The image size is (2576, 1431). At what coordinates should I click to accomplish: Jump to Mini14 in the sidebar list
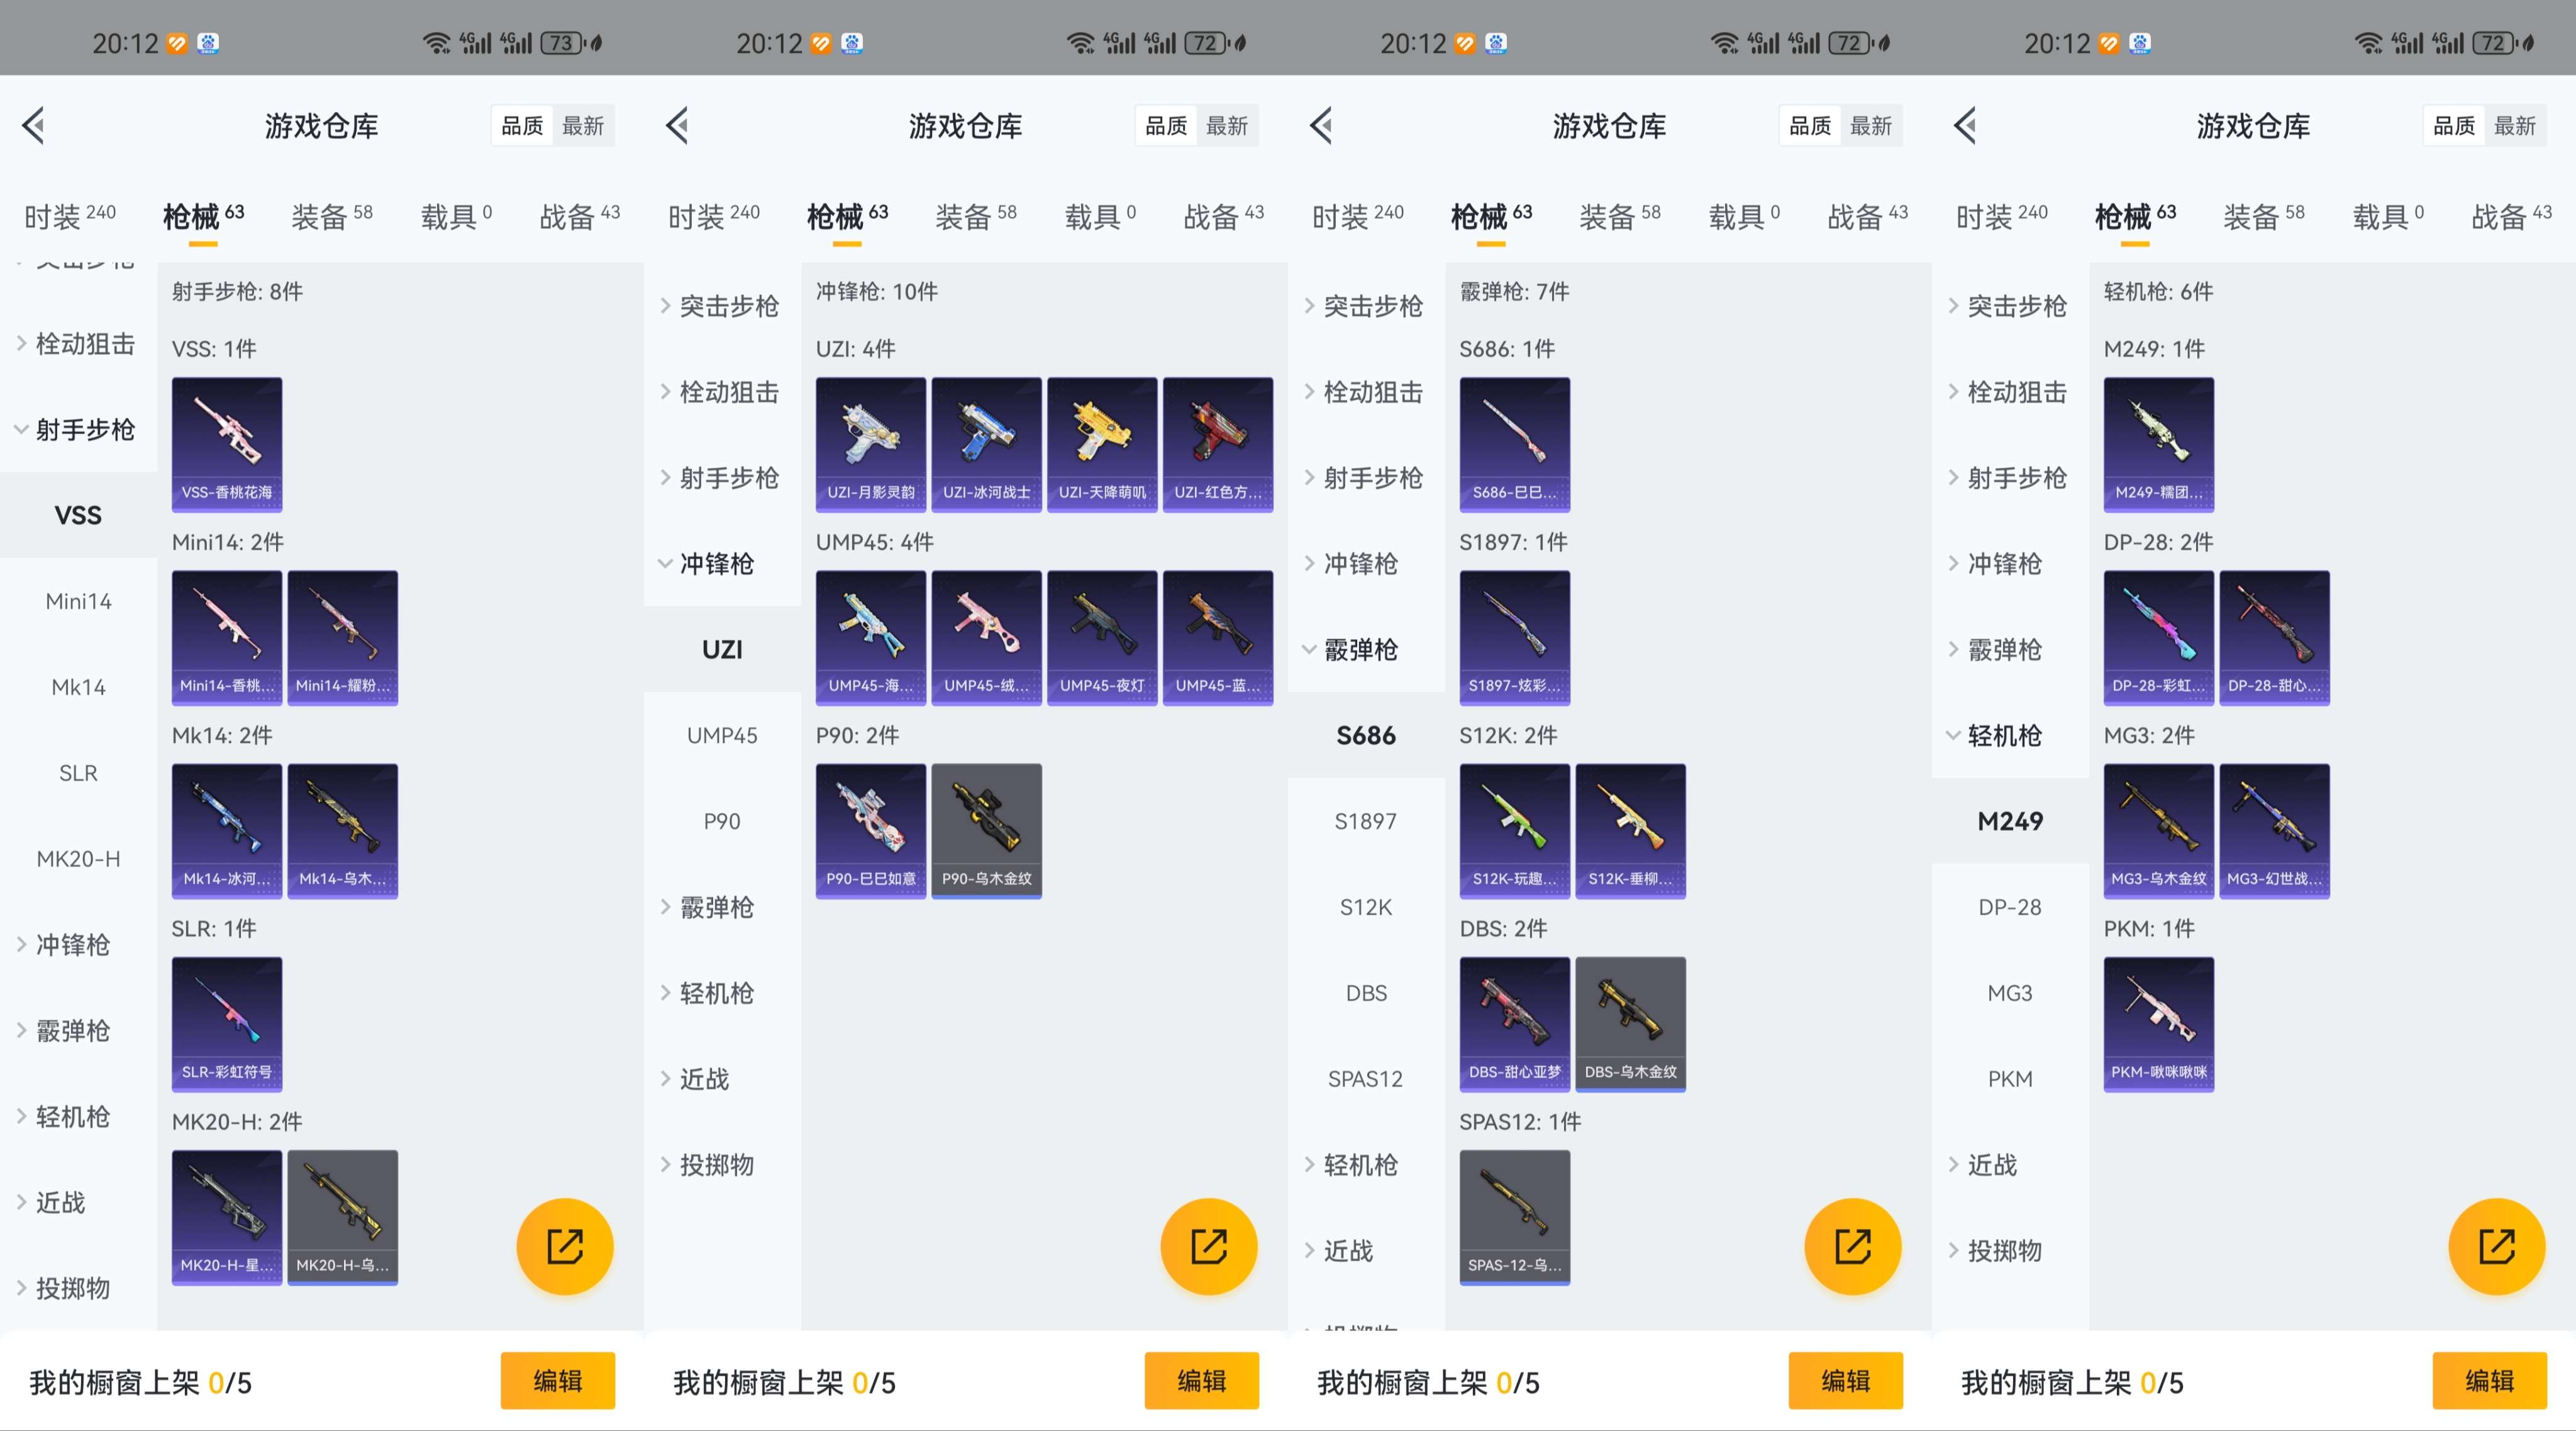pos(78,601)
